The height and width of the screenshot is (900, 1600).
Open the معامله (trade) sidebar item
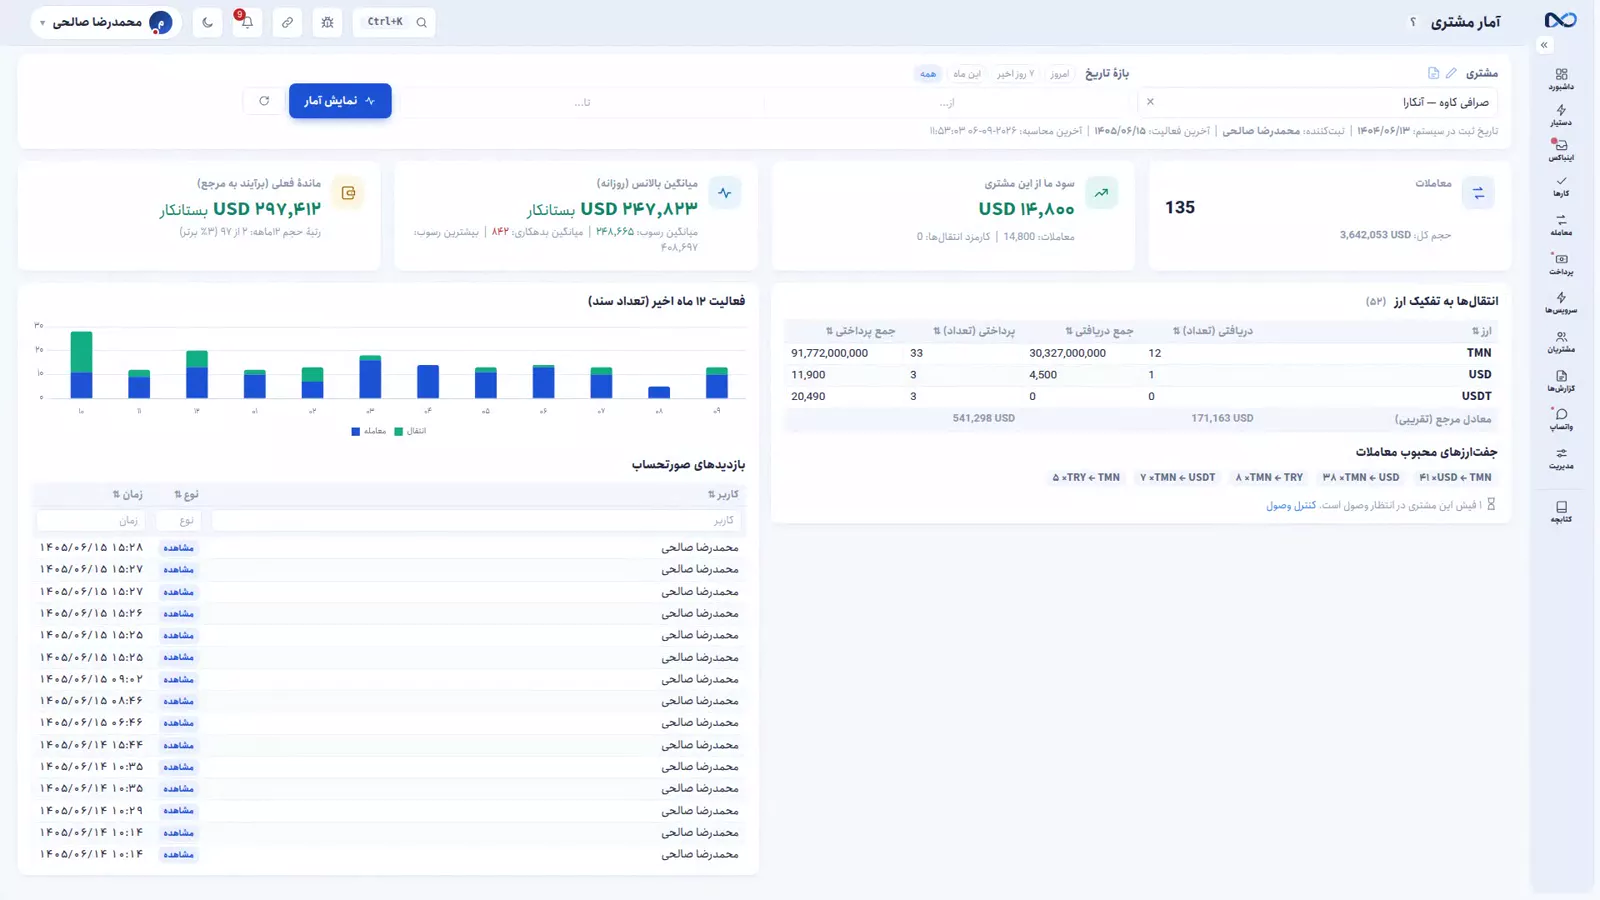pos(1561,225)
